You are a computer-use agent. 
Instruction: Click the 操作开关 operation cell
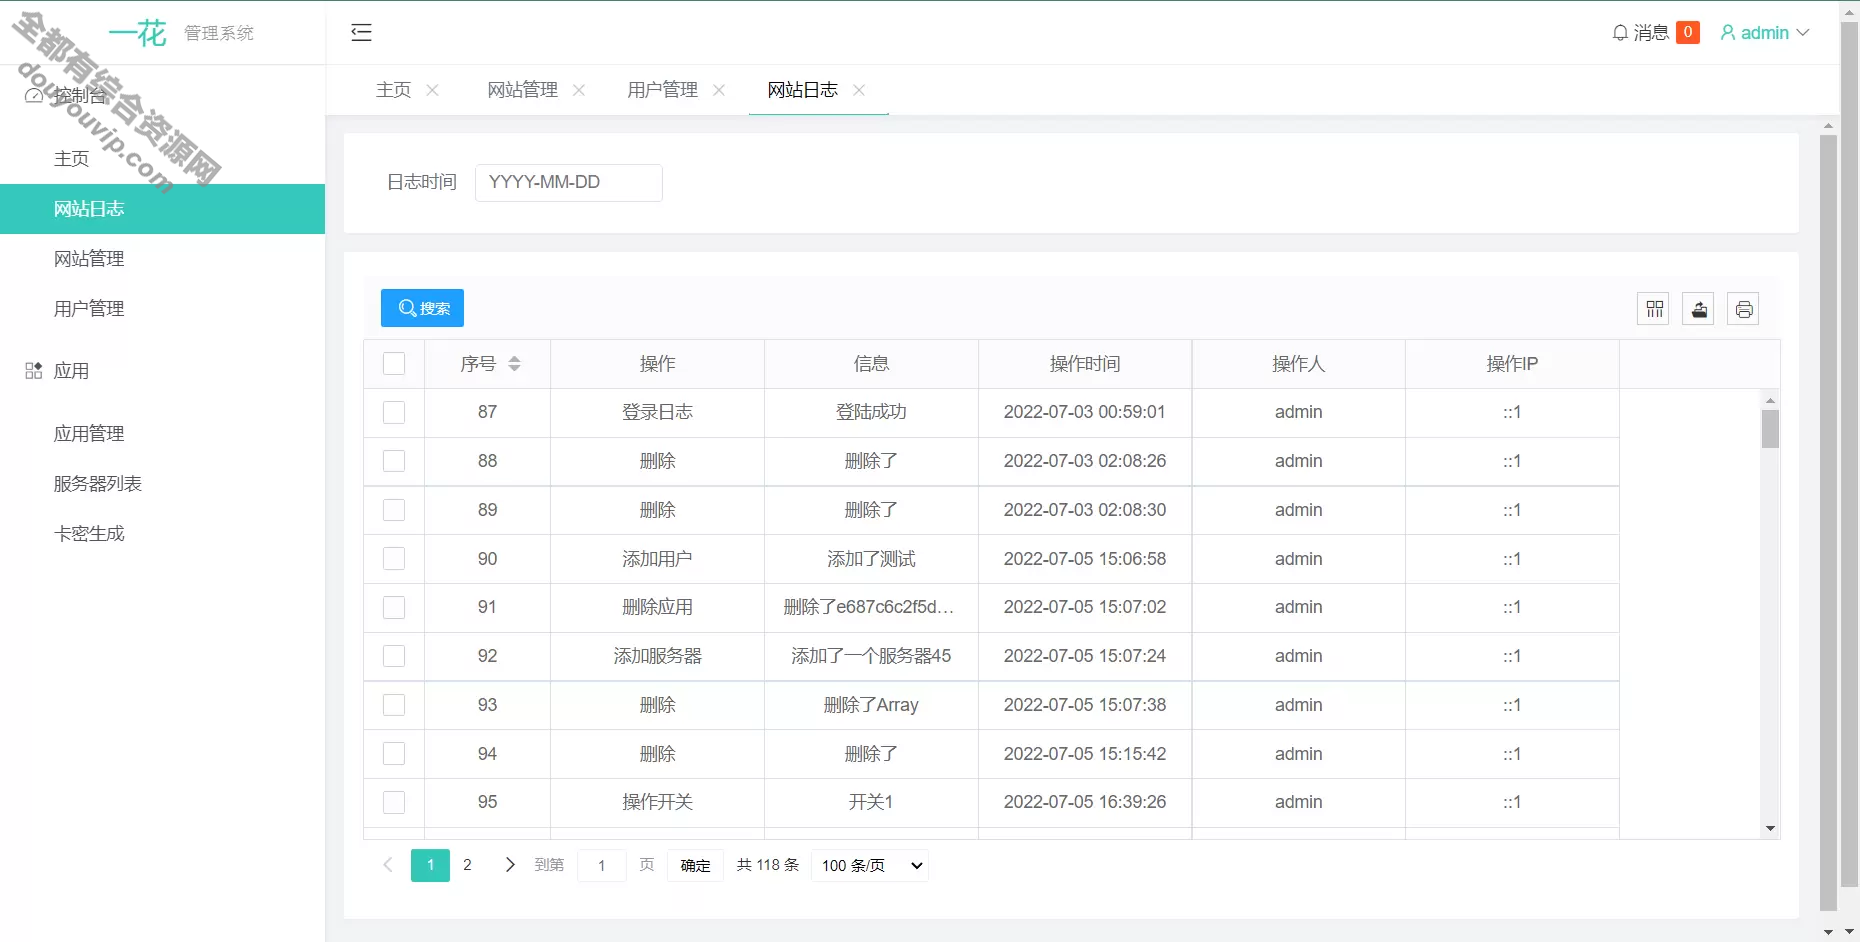click(657, 803)
